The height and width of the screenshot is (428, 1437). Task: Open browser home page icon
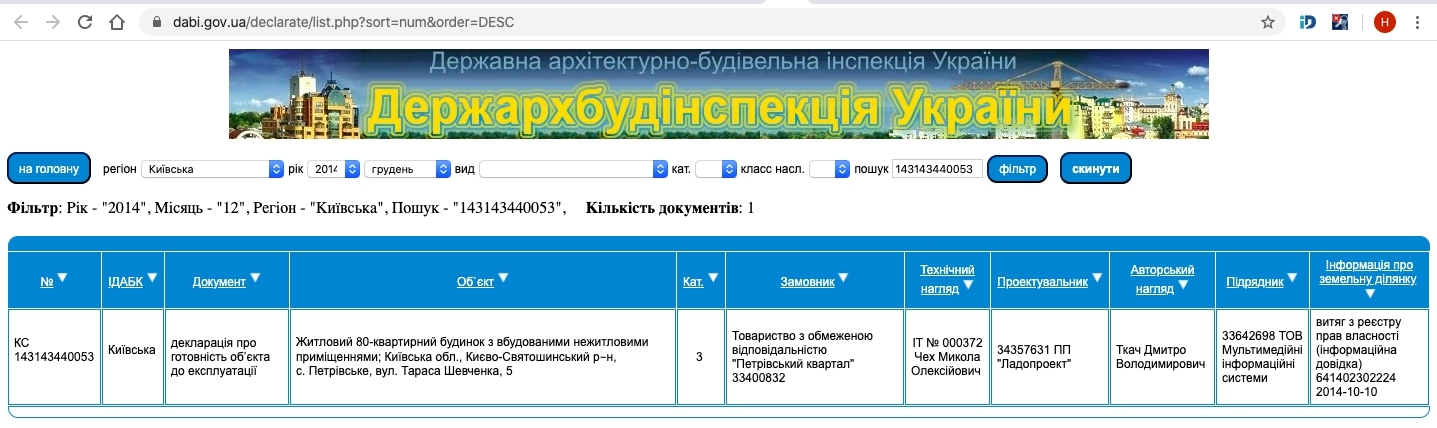(117, 21)
